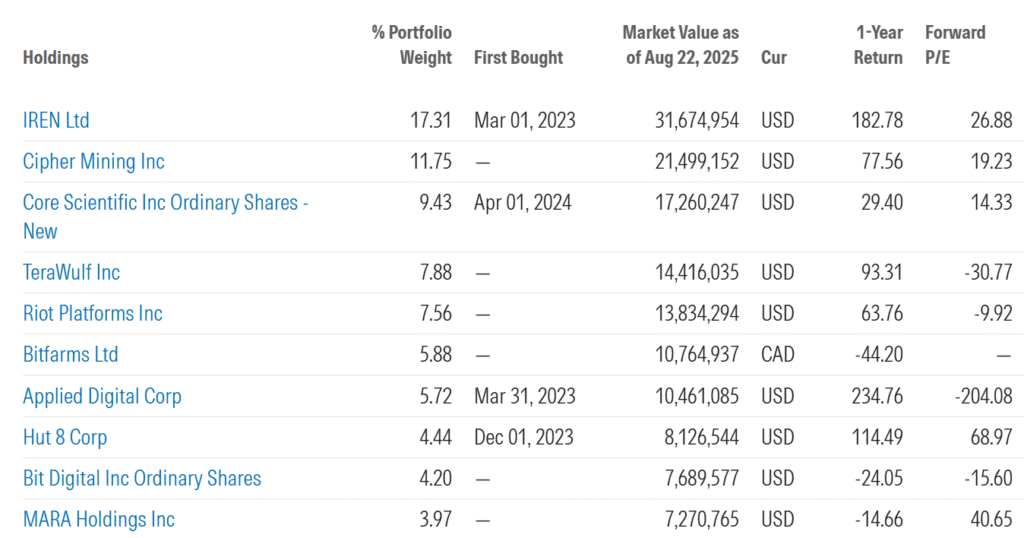Viewport: 1024px width, 538px height.
Task: Click Applied Digital Corp link
Action: click(102, 396)
